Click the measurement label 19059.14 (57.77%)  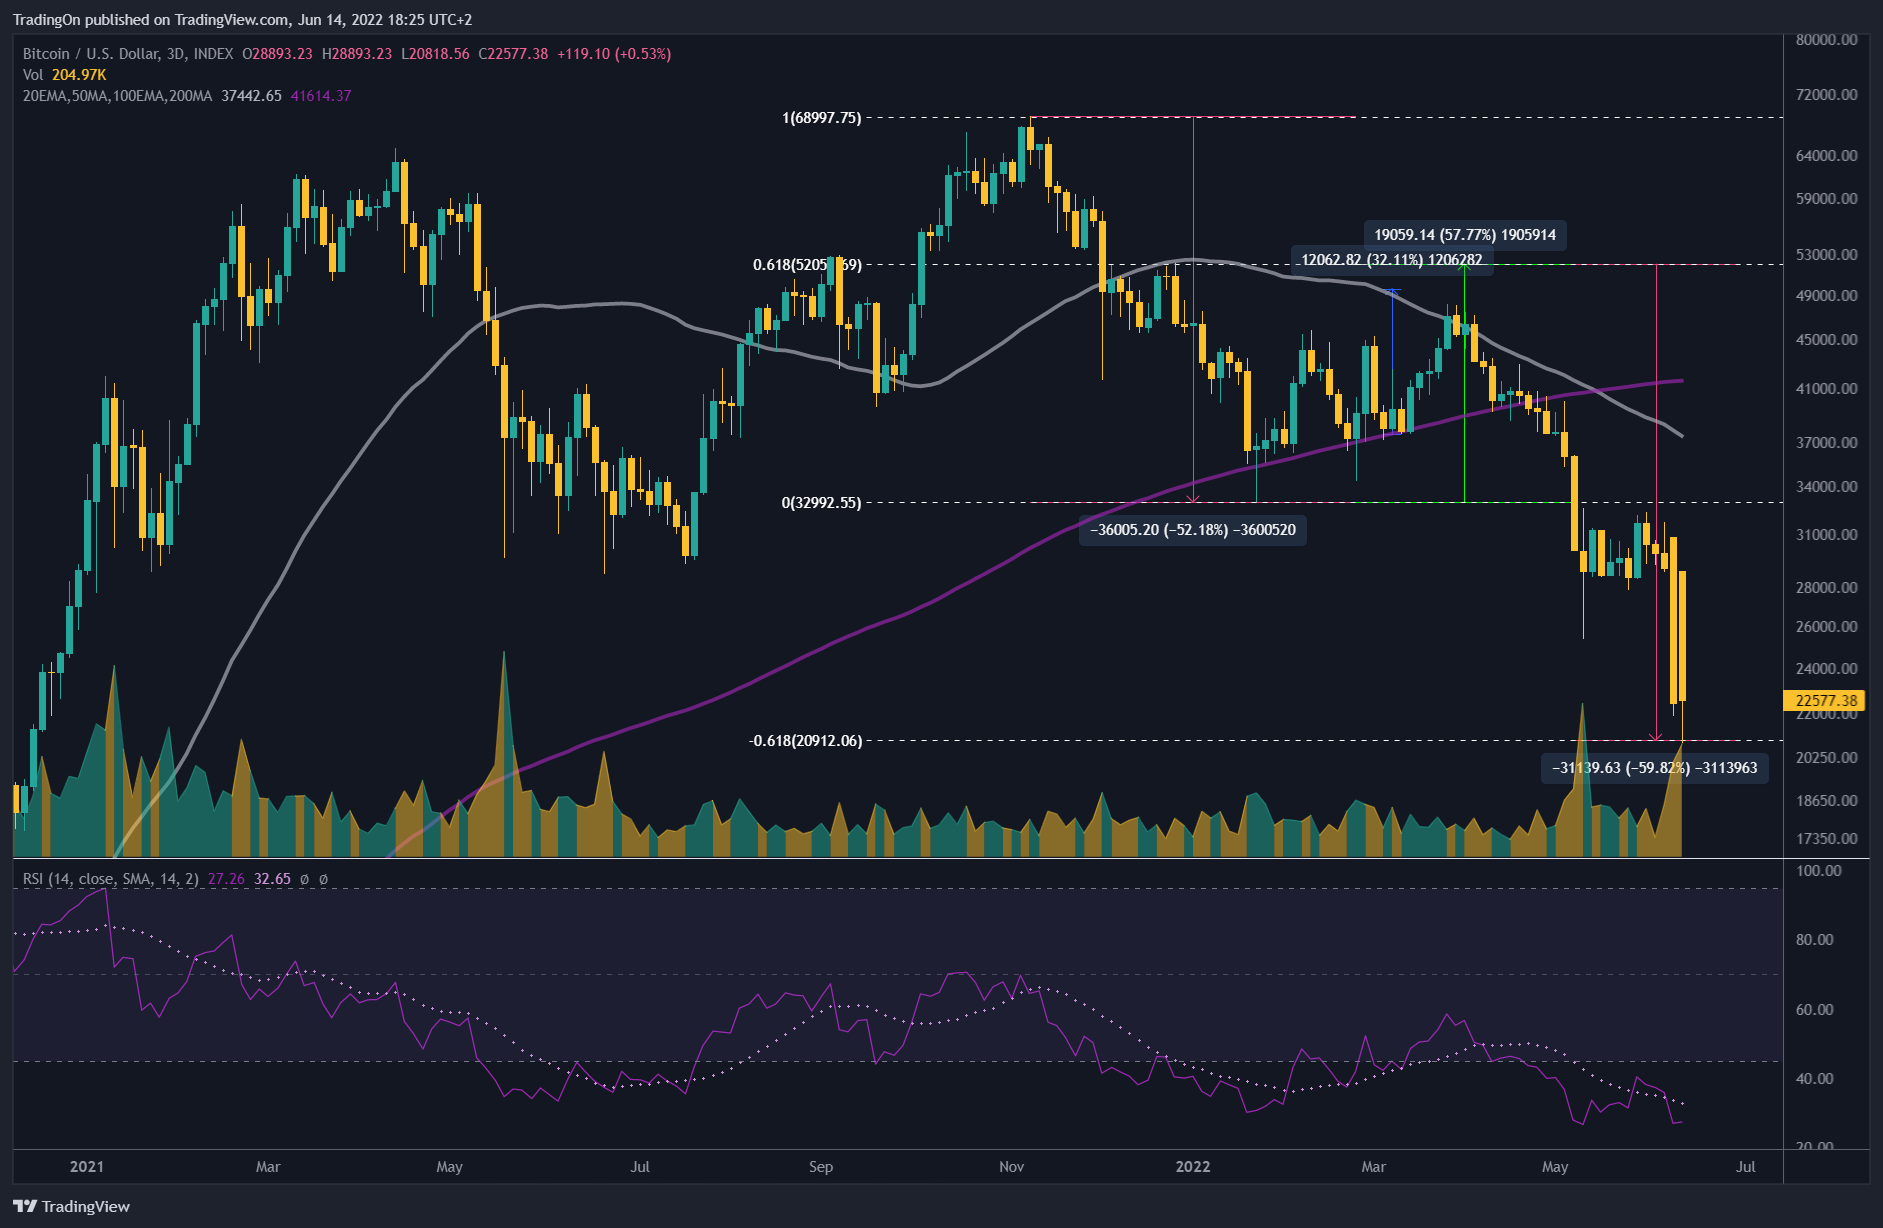1465,235
